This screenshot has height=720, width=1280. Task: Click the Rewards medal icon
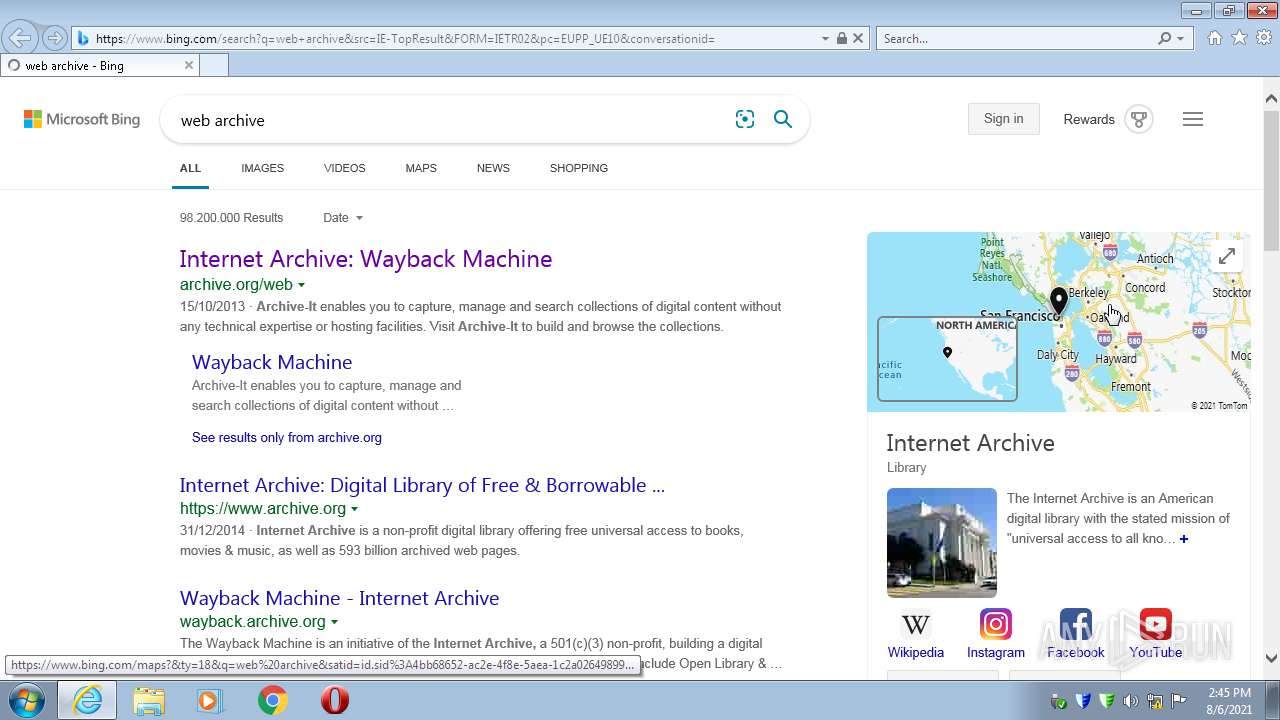coord(1138,119)
